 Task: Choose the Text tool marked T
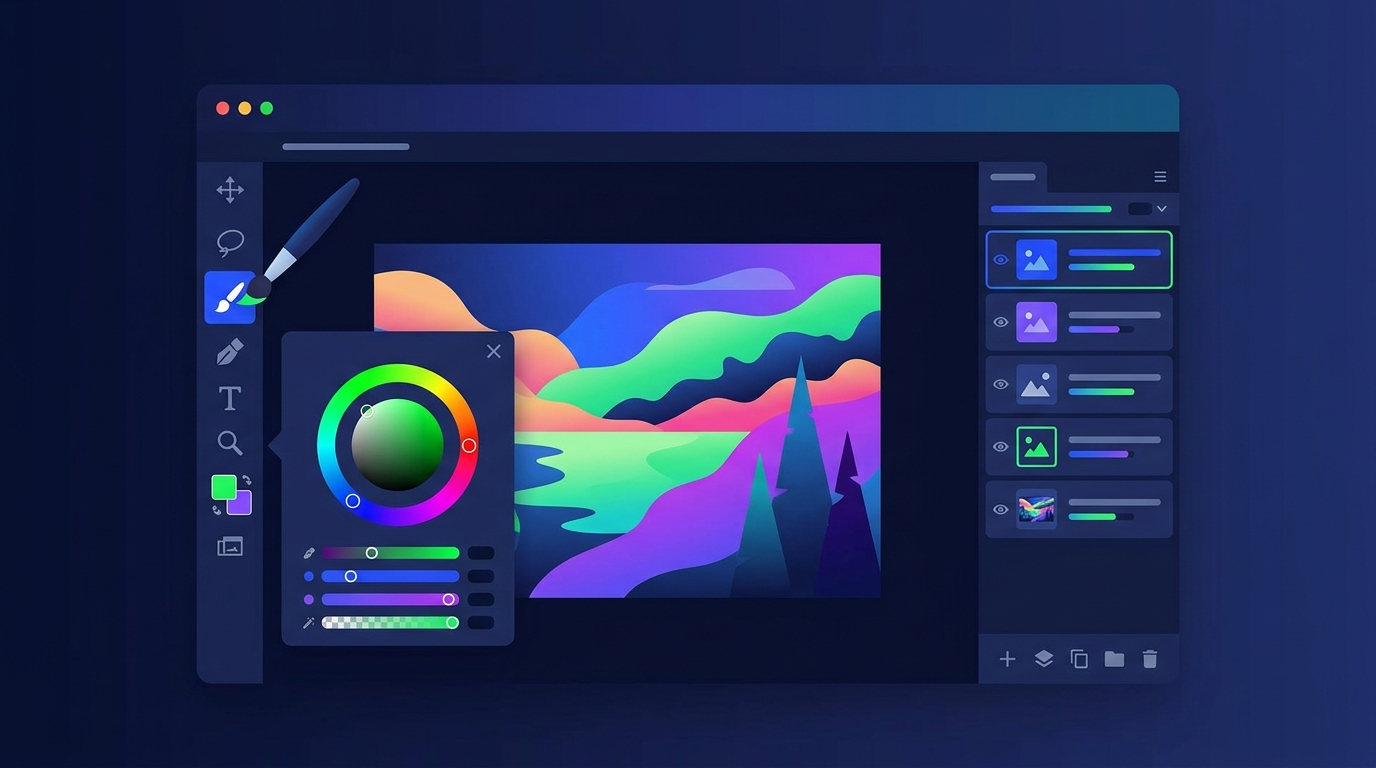[x=230, y=398]
